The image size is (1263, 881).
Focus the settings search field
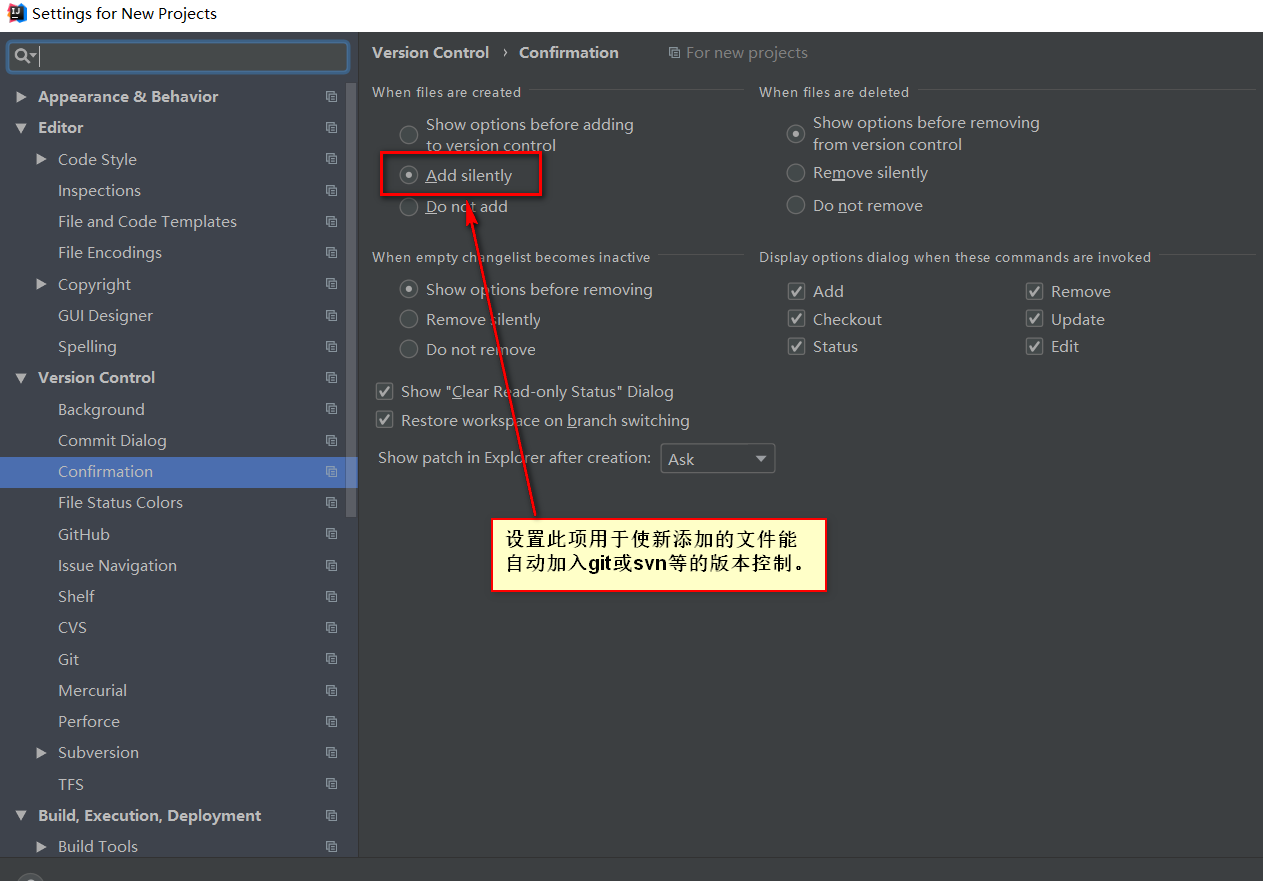point(178,56)
